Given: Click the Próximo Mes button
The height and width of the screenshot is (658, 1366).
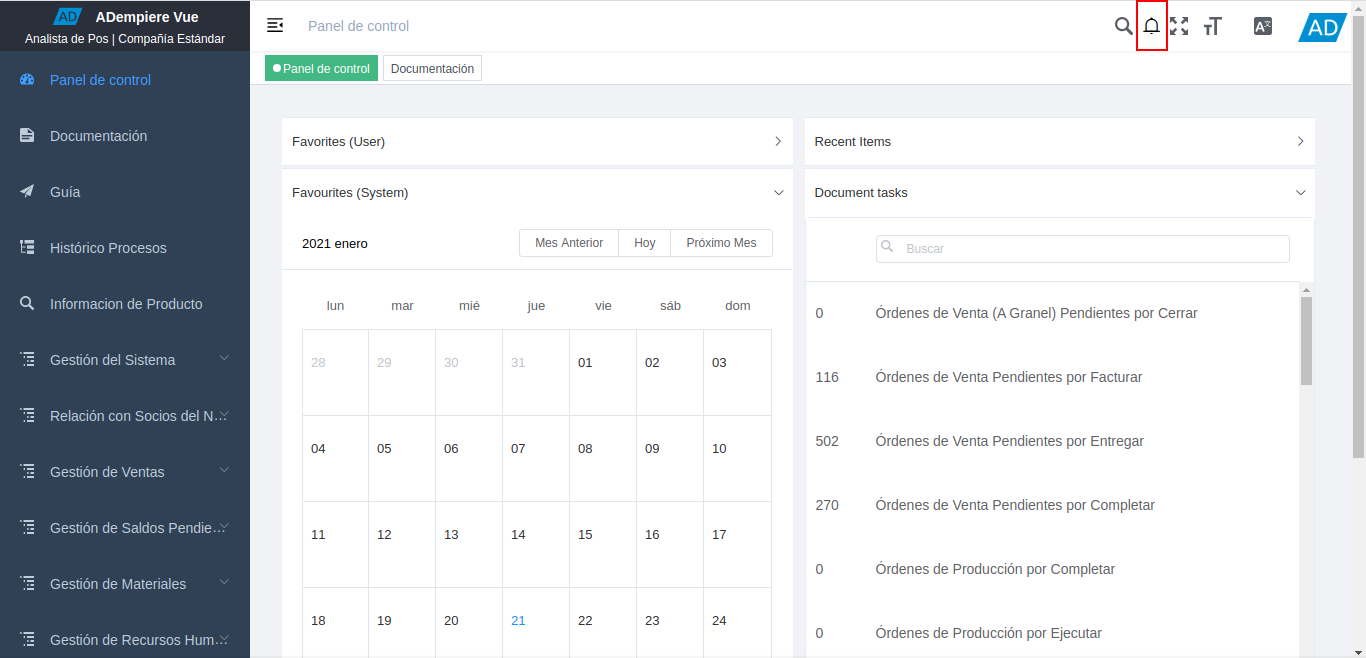Looking at the screenshot, I should coord(721,243).
